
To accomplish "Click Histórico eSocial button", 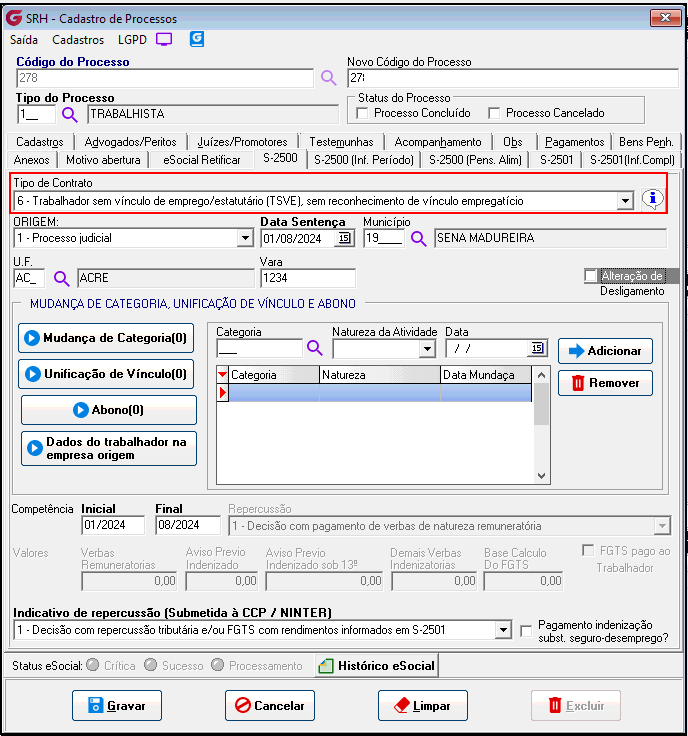I will pyautogui.click(x=377, y=666).
